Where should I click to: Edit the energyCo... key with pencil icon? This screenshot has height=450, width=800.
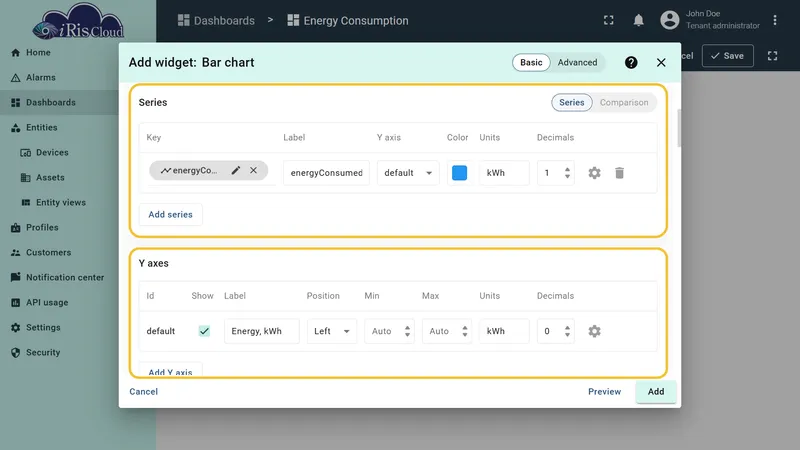[x=236, y=170]
